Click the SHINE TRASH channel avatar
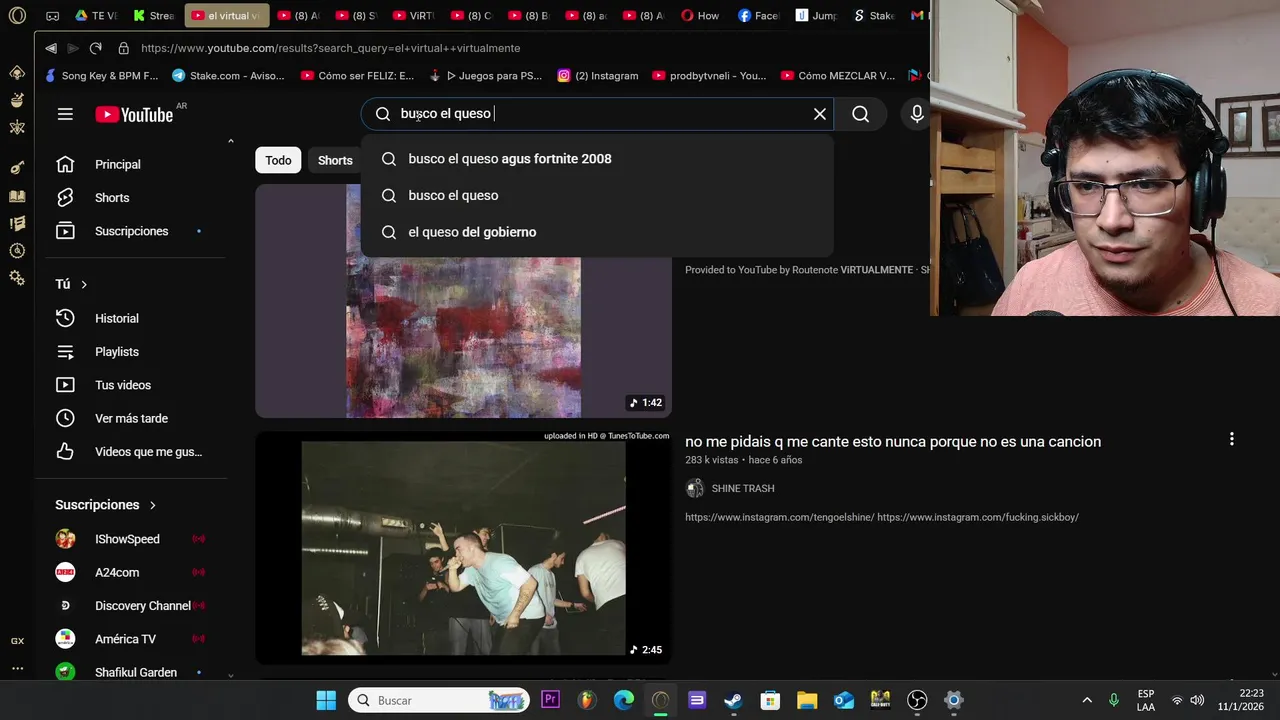This screenshot has height=720, width=1280. click(695, 489)
